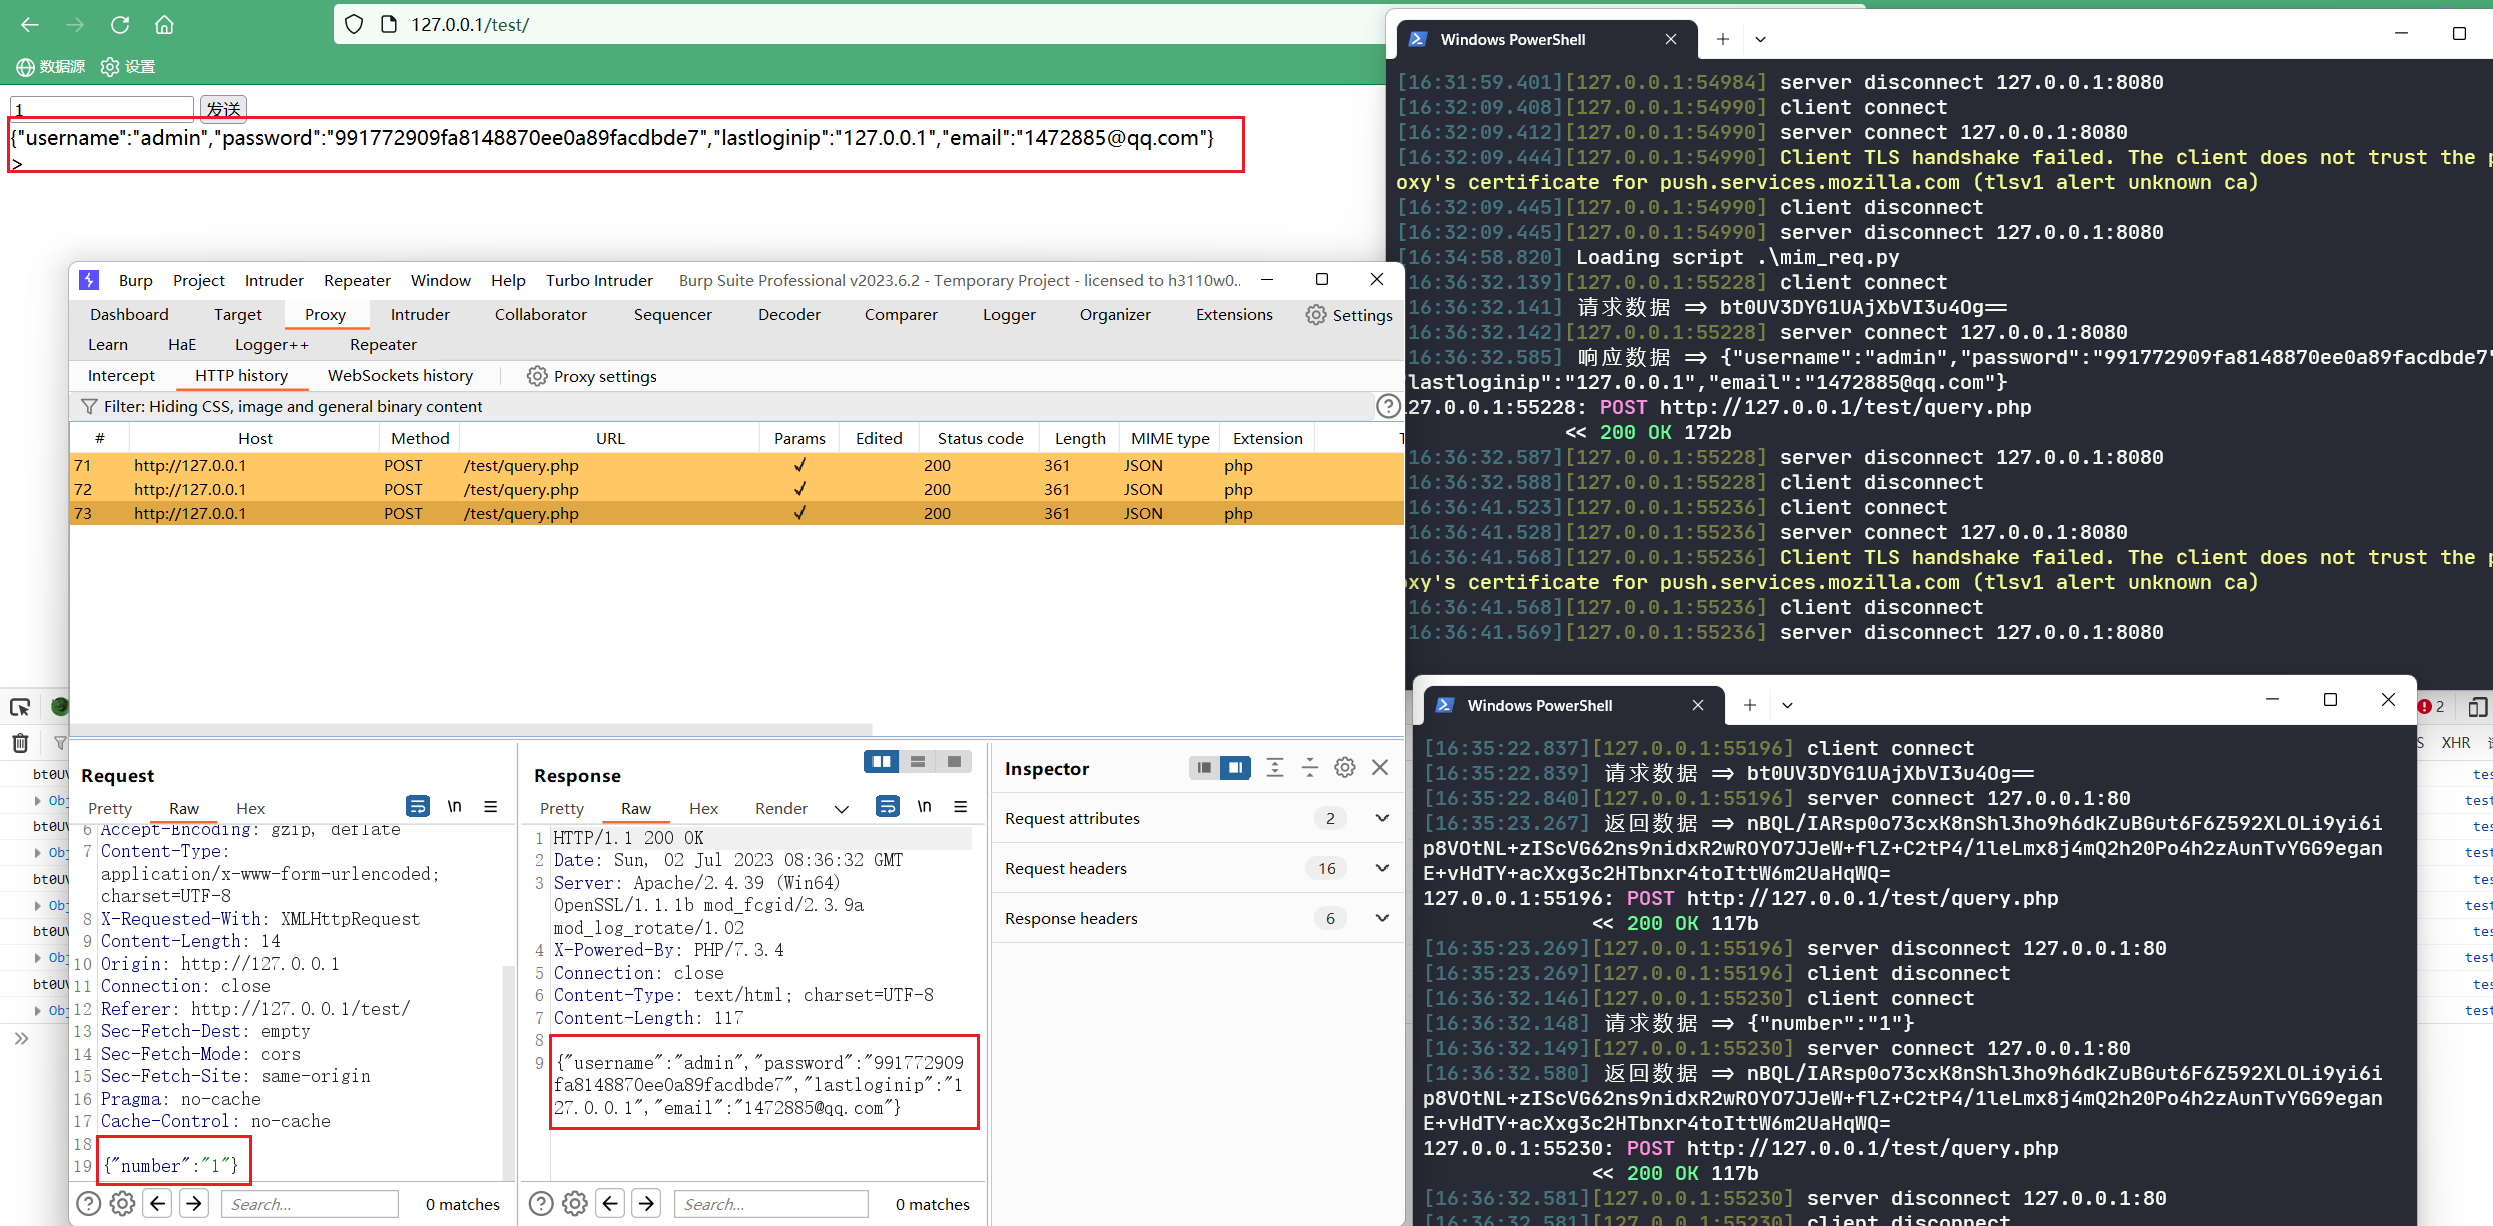This screenshot has height=1226, width=2493.
Task: Open Response view tabs dropdown chevron
Action: (841, 809)
